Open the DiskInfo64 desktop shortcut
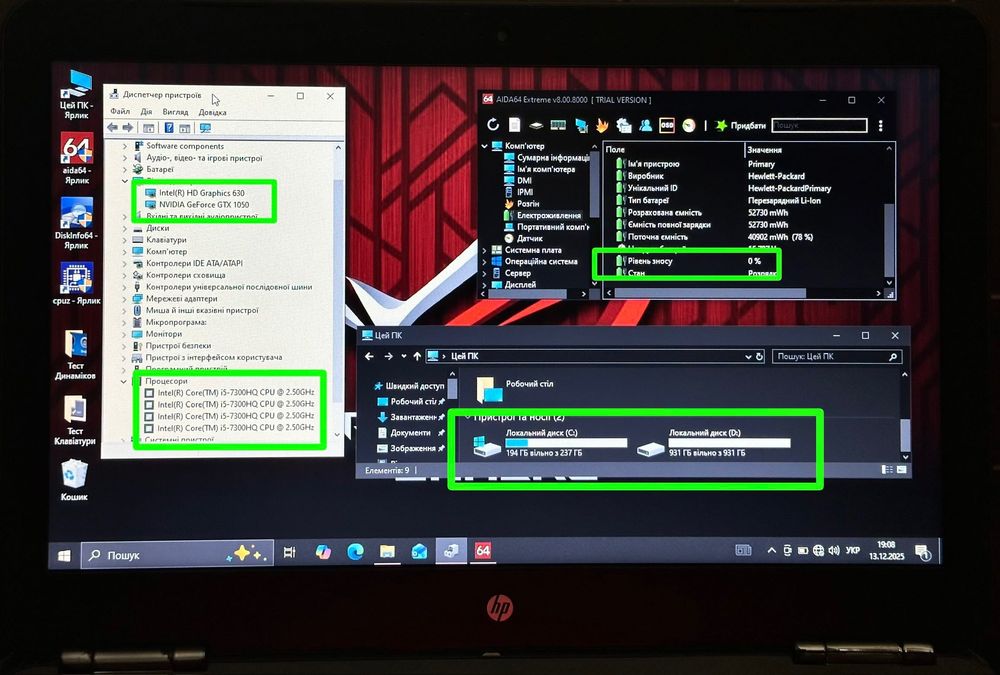Viewport: 1000px width, 675px height. [x=77, y=223]
